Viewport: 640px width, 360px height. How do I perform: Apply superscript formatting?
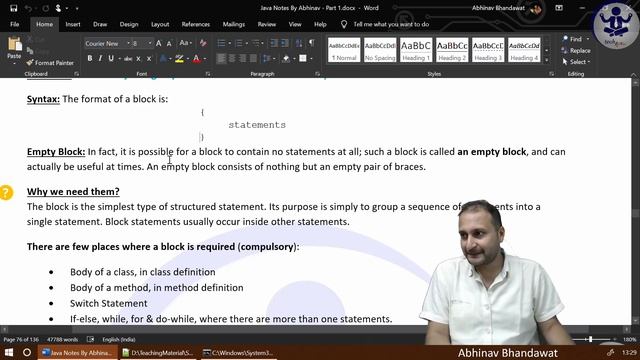pos(149,59)
